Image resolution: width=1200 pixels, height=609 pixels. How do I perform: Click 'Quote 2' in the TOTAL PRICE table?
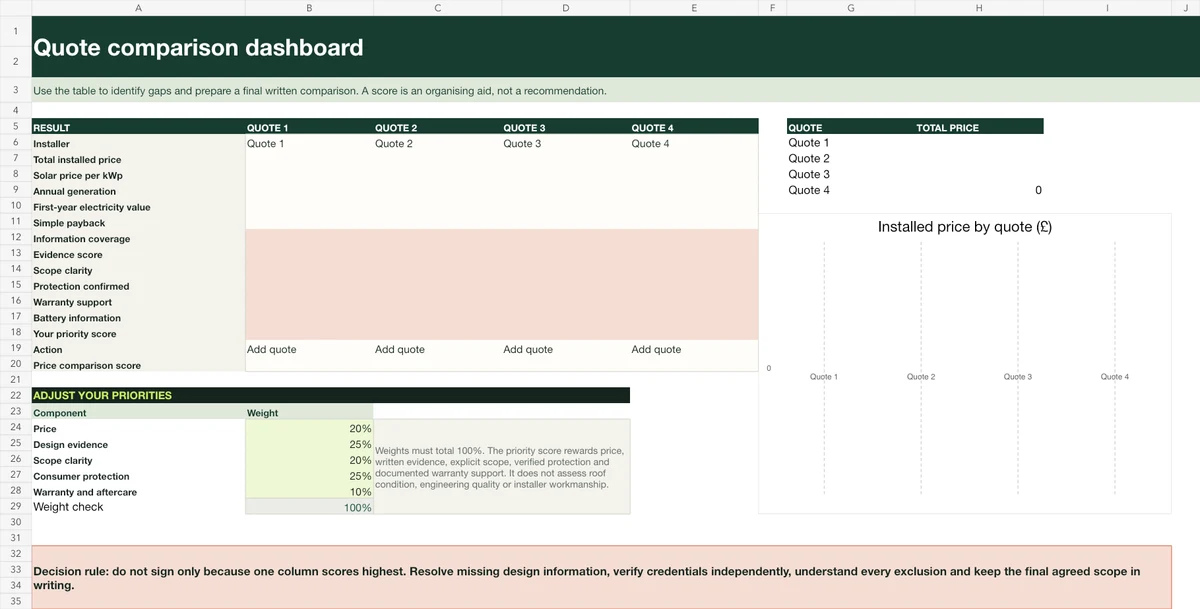click(x=809, y=158)
